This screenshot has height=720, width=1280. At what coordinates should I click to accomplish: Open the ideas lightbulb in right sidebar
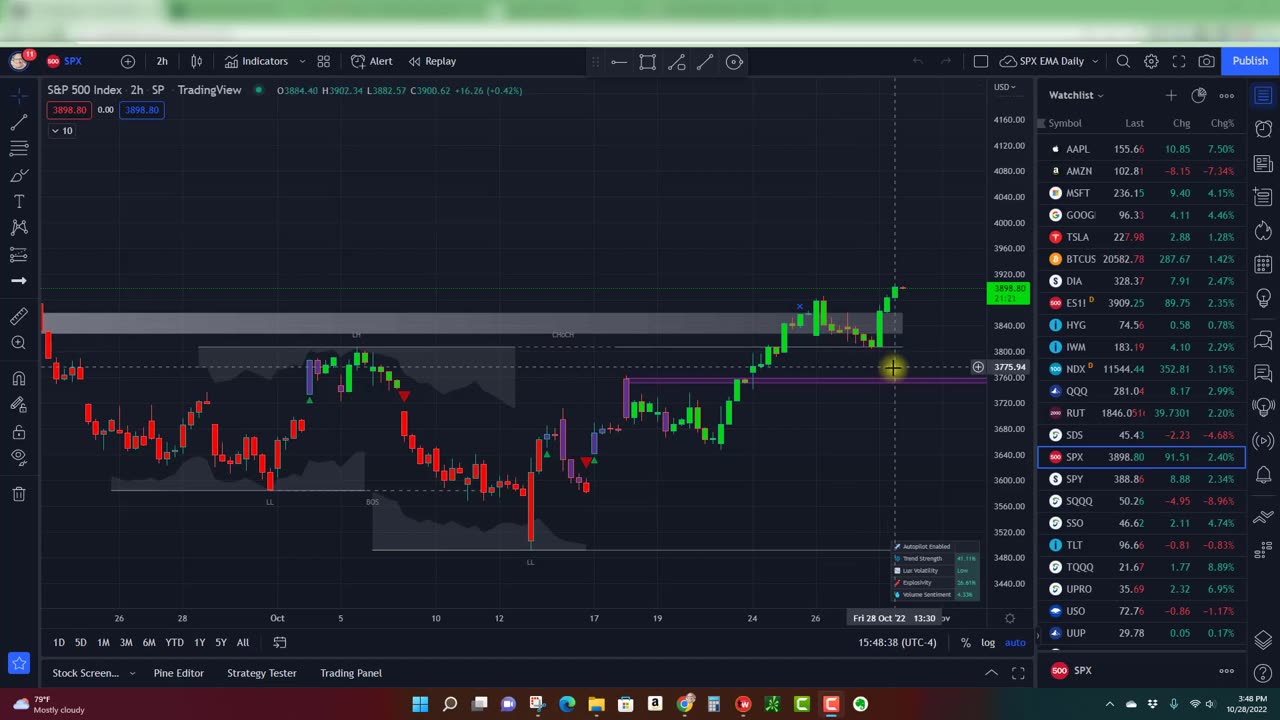click(1263, 298)
